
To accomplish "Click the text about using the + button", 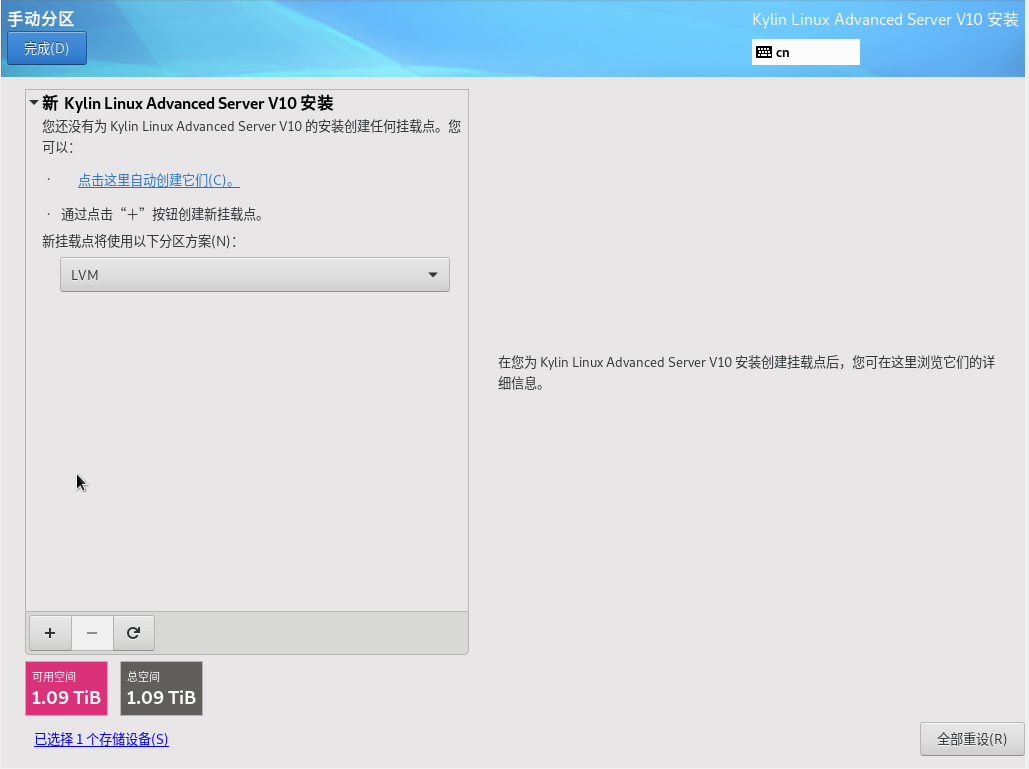I will click(x=163, y=215).
